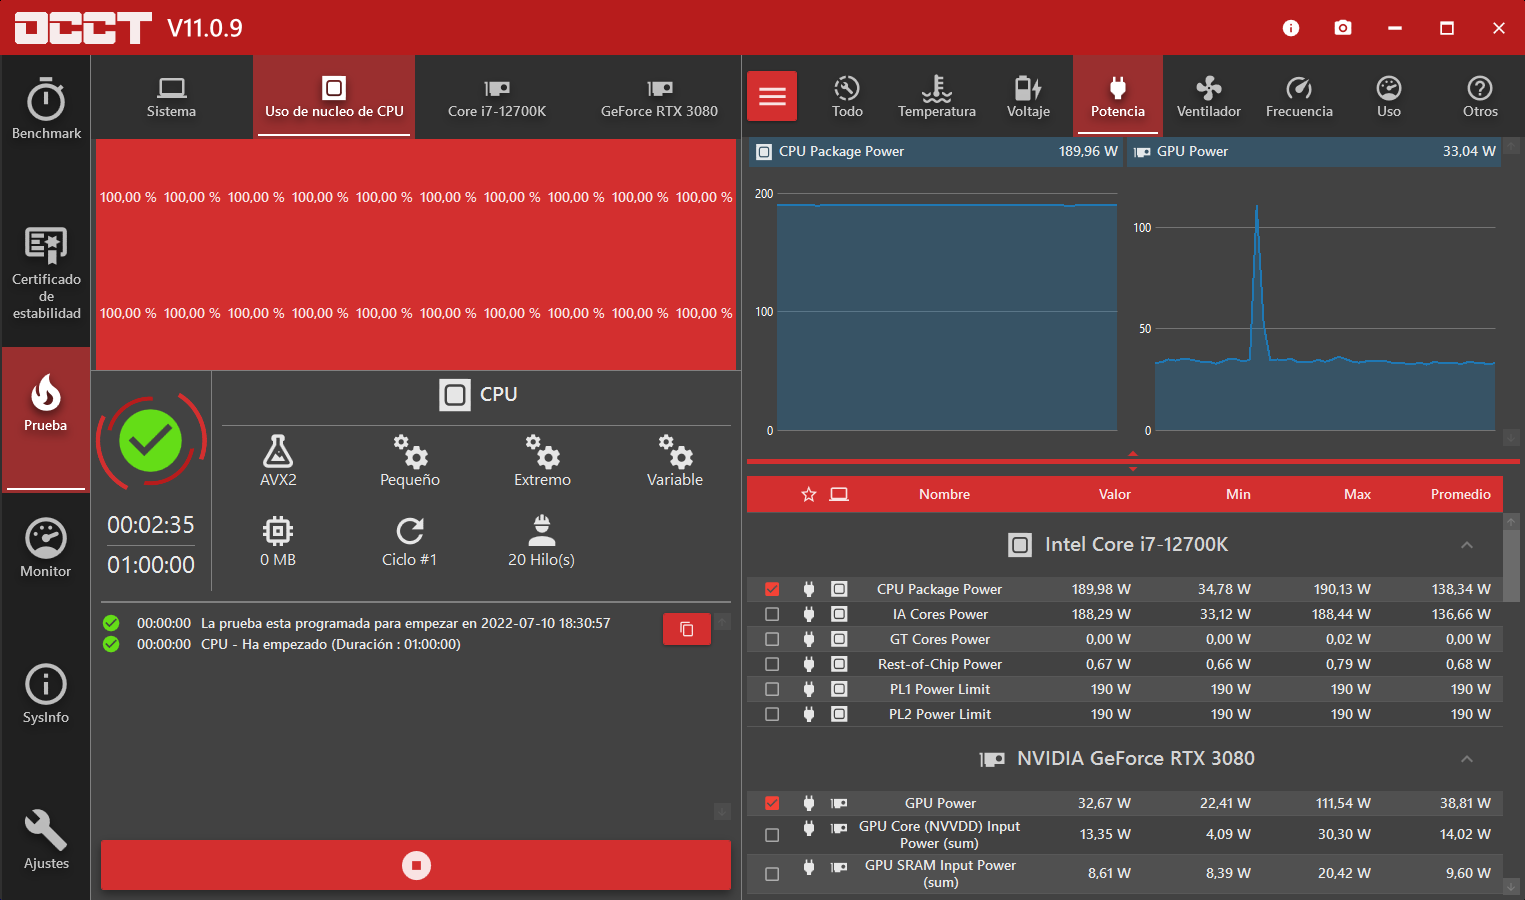Show Otros sensors tab
This screenshot has height=900, width=1525.
(1480, 96)
